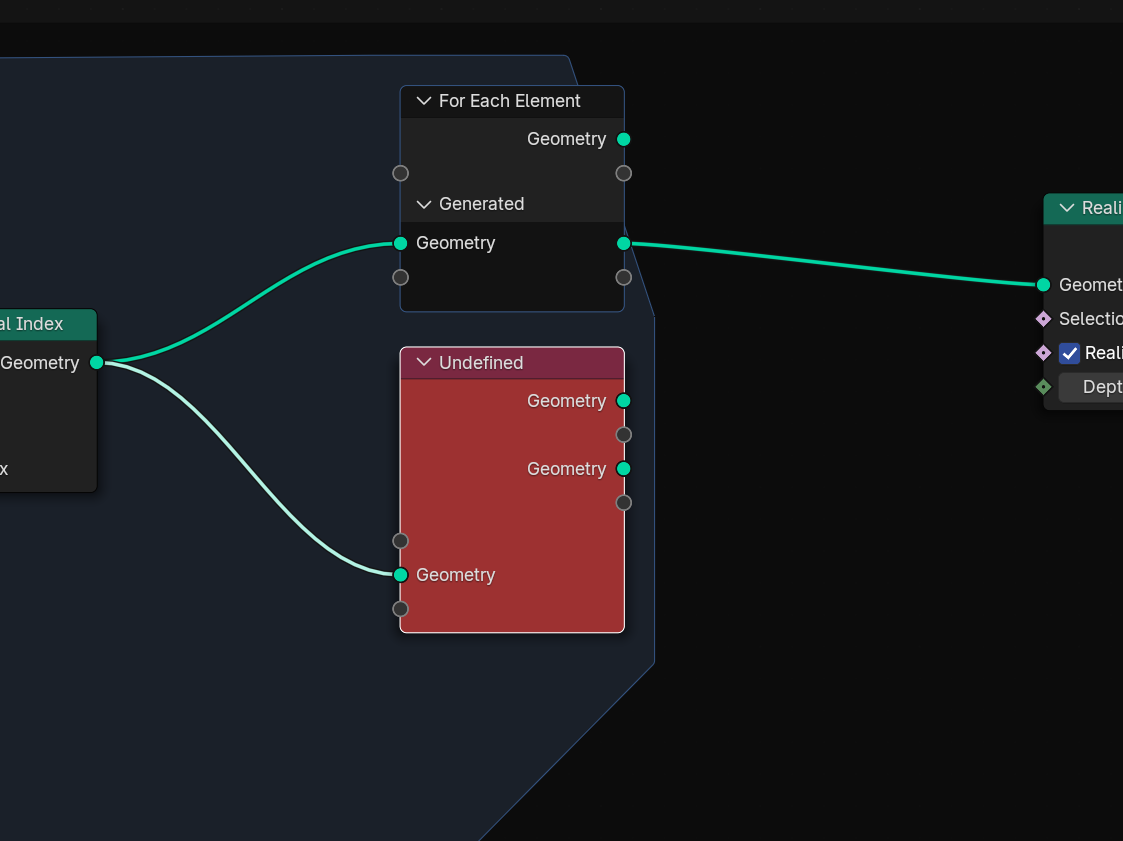1123x841 pixels.
Task: Collapse the For Each Element node
Action: pyautogui.click(x=424, y=101)
